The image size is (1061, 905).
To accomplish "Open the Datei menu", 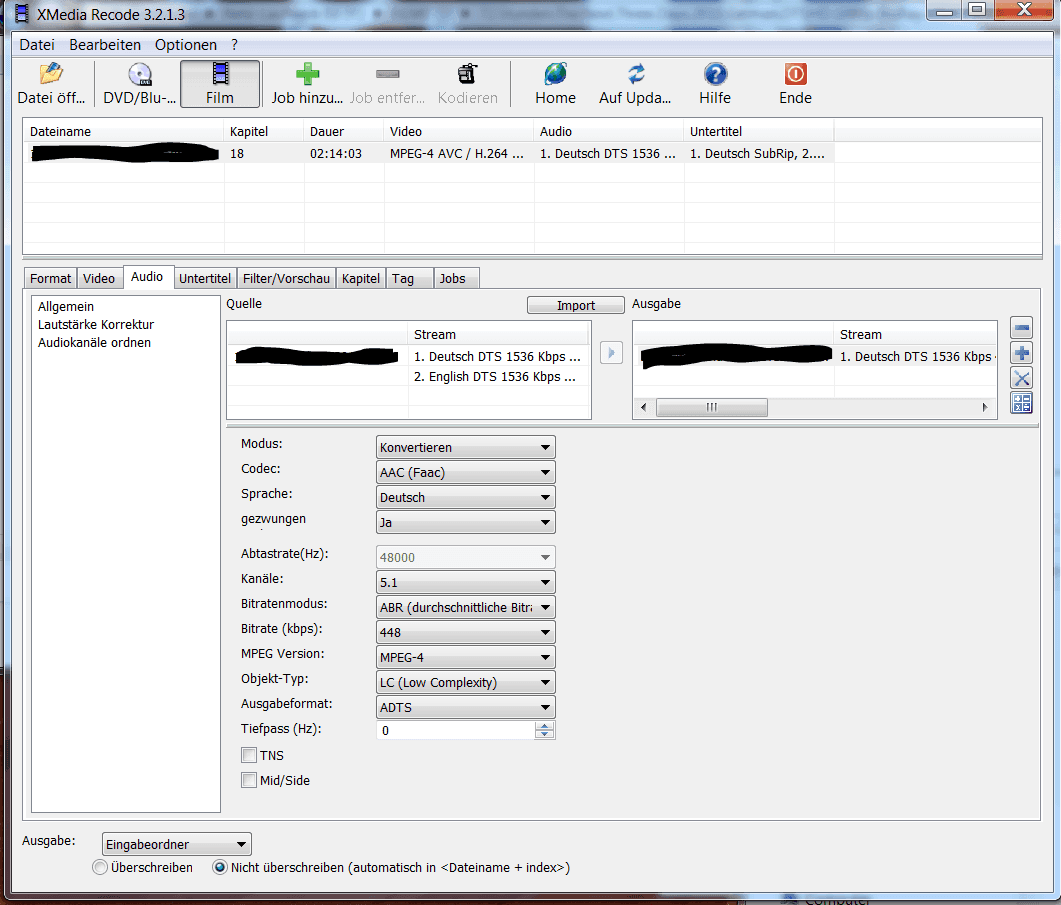I will pyautogui.click(x=37, y=45).
